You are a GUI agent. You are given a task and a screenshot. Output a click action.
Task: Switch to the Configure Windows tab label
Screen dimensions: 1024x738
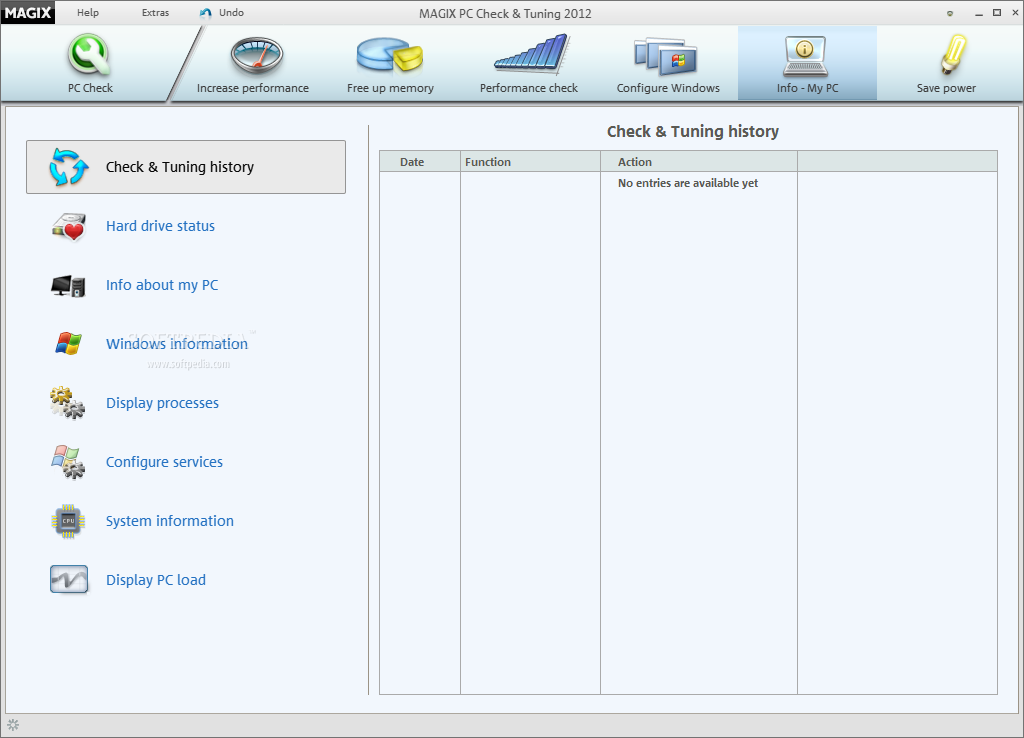(x=668, y=88)
